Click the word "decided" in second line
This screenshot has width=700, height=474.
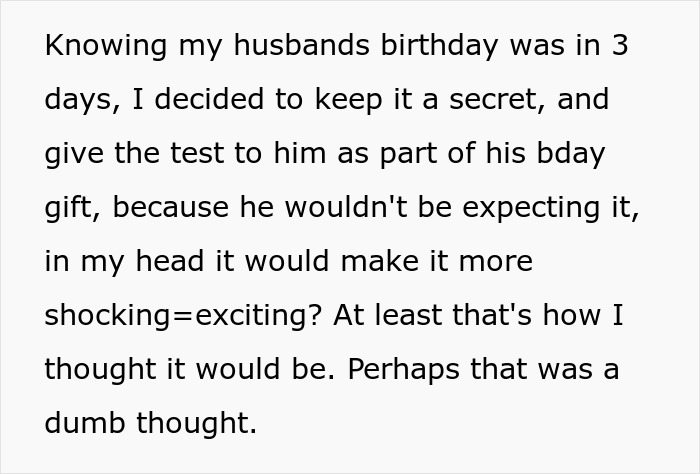pyautogui.click(x=209, y=99)
